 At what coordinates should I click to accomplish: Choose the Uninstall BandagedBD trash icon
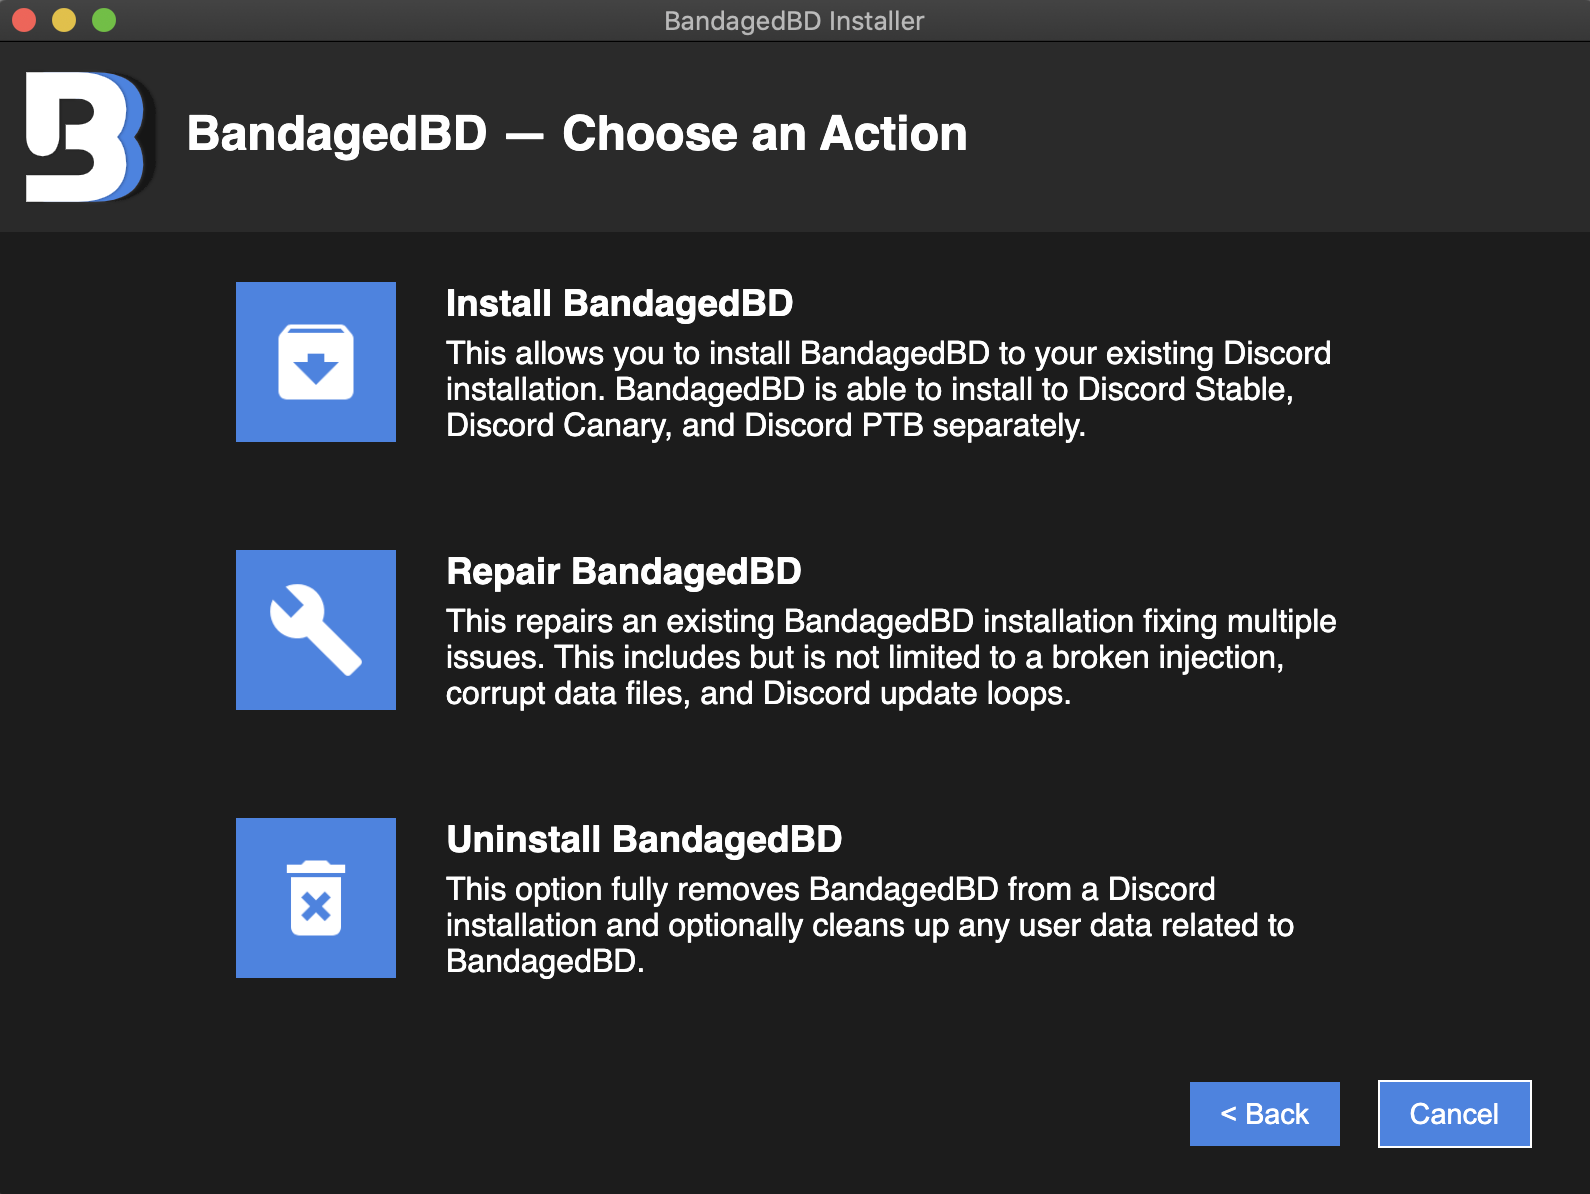tap(316, 898)
